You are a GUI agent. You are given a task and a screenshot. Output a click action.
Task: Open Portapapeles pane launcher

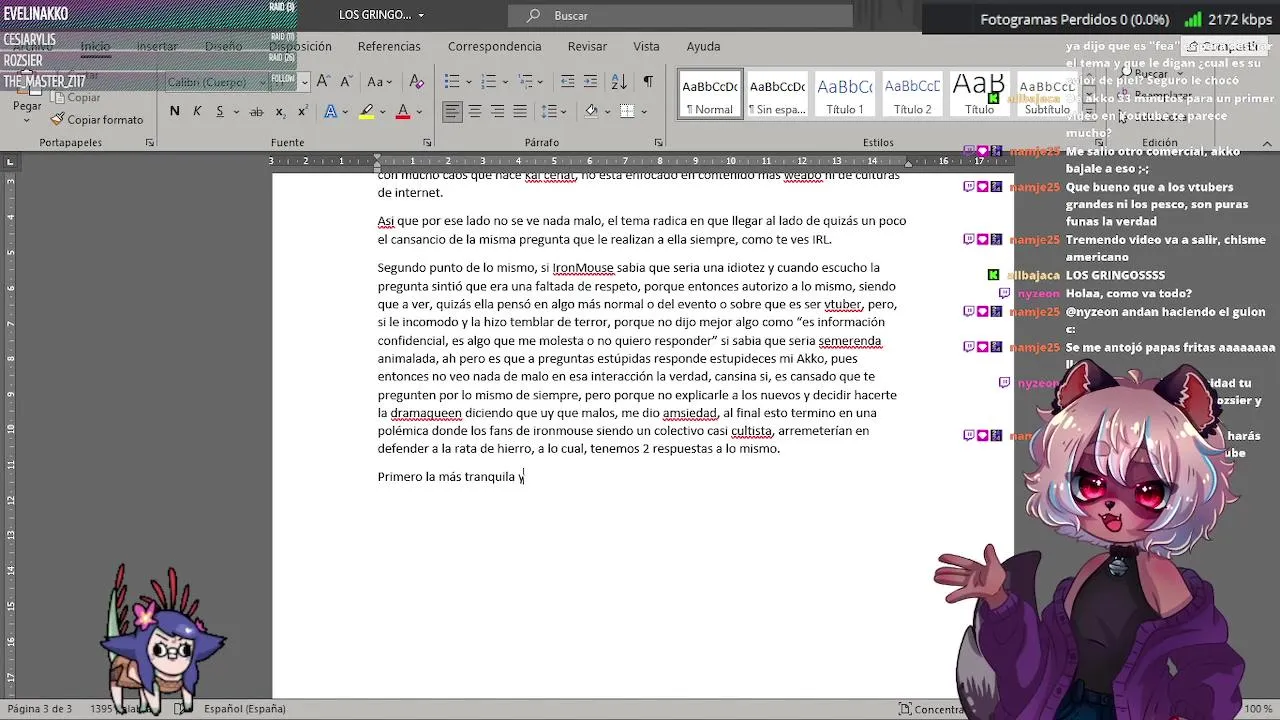pos(150,143)
